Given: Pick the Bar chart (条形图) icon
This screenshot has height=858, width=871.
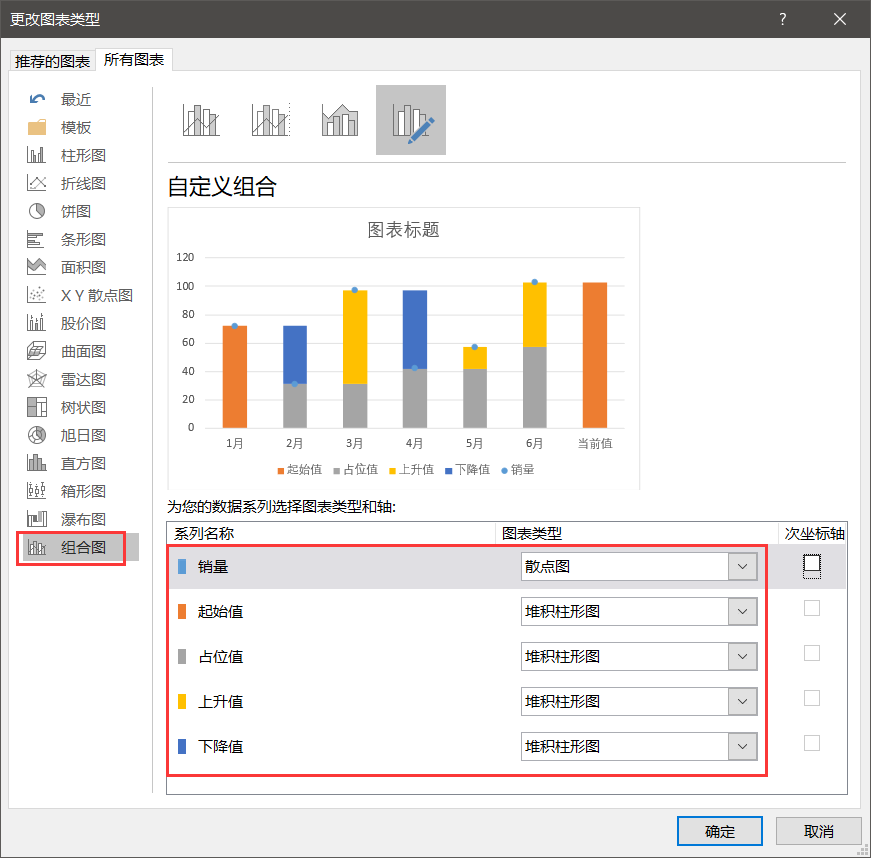Looking at the screenshot, I should click(36, 239).
